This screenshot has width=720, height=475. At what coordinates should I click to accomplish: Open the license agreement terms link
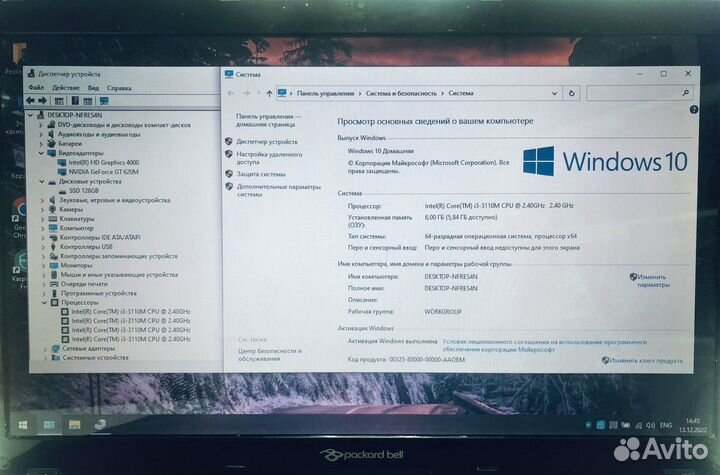pos(545,345)
